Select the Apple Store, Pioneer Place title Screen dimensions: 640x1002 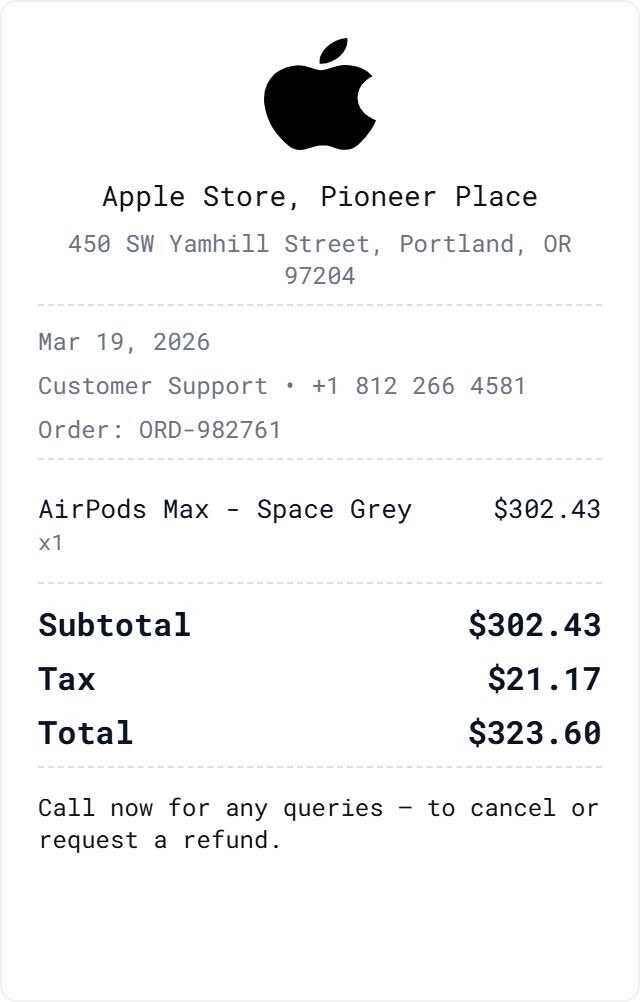click(320, 197)
